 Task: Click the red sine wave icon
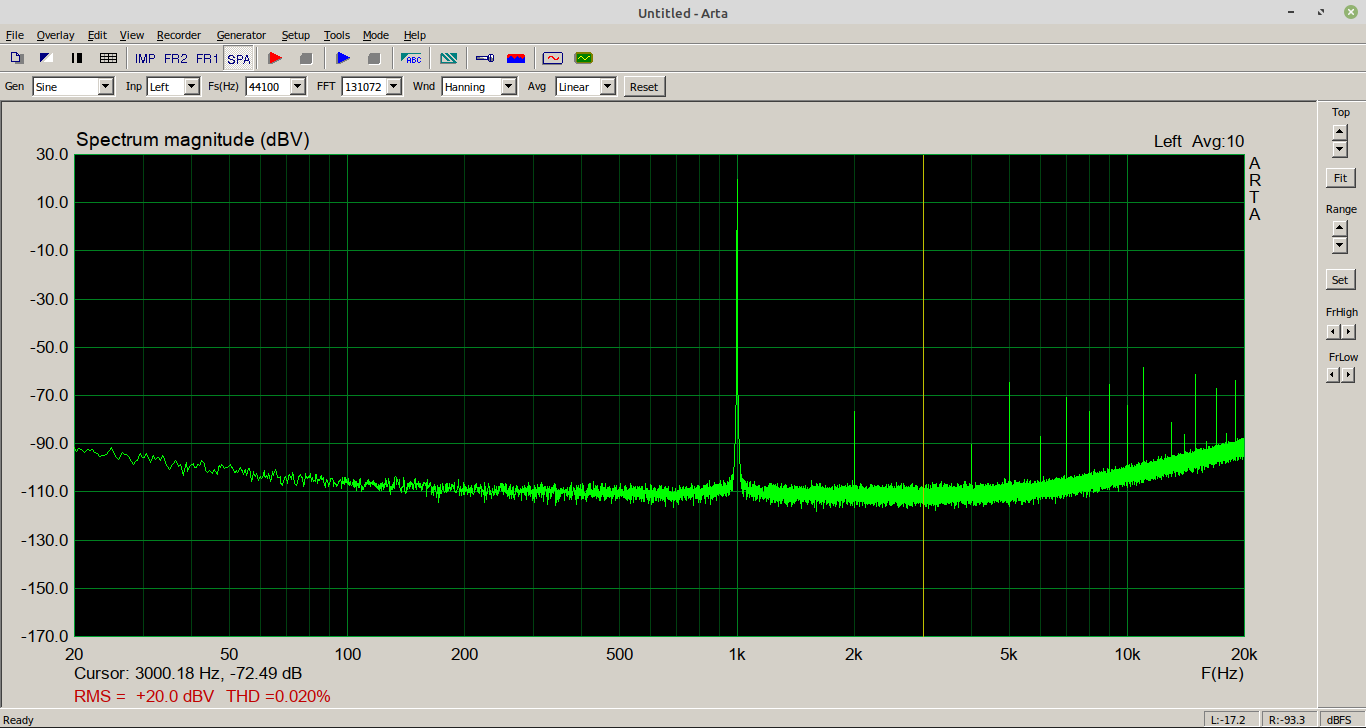tap(553, 58)
